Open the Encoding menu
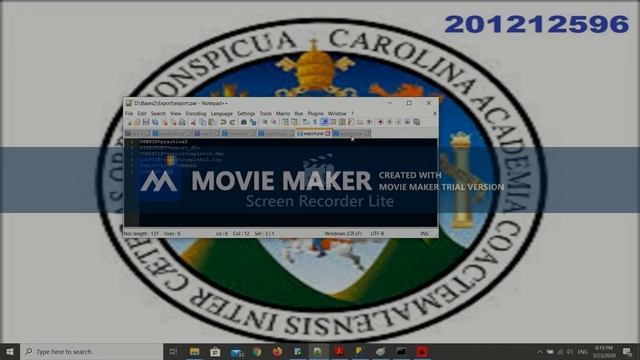Image resolution: width=640 pixels, height=360 pixels. [196, 113]
